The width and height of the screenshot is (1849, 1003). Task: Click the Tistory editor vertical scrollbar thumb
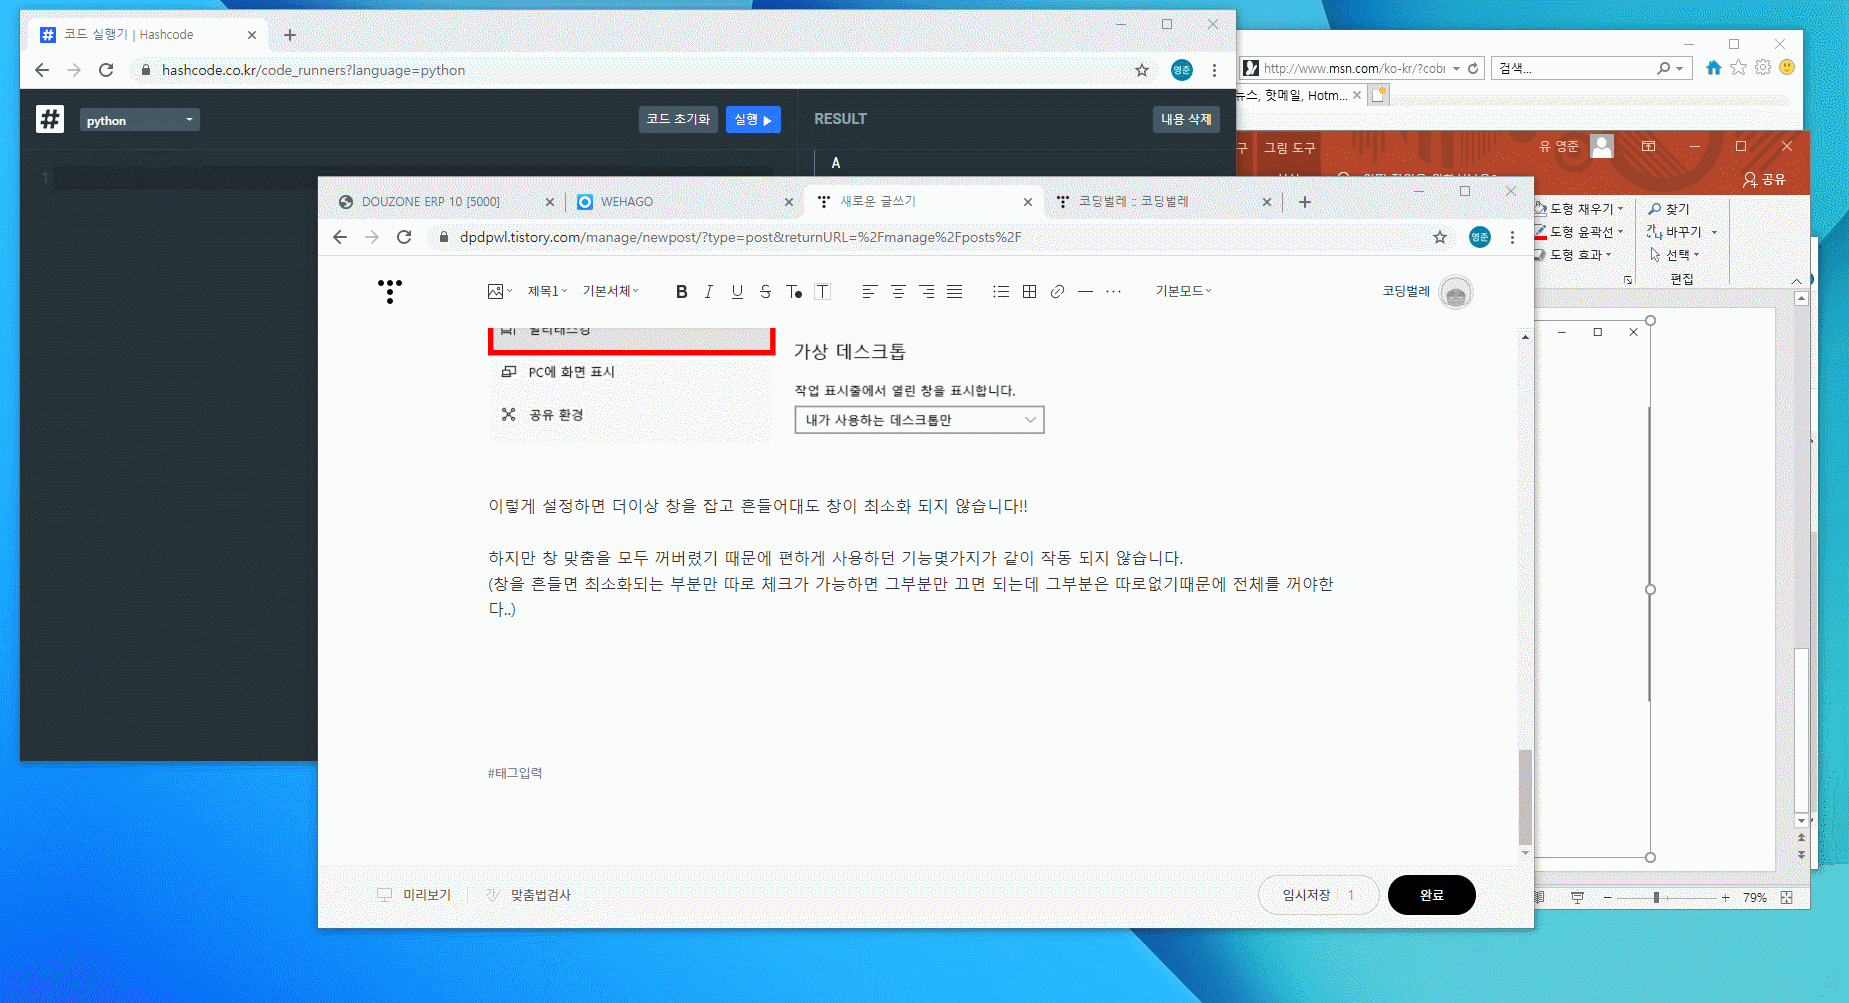[1525, 798]
